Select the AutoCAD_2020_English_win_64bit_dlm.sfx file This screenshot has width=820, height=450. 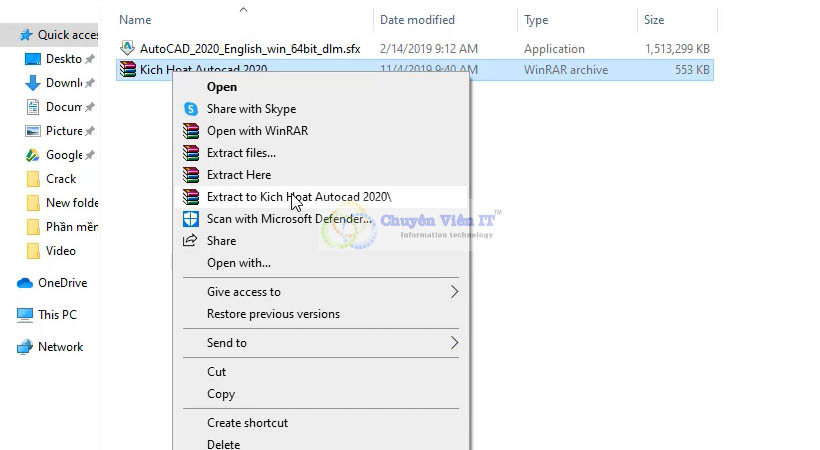(x=250, y=48)
